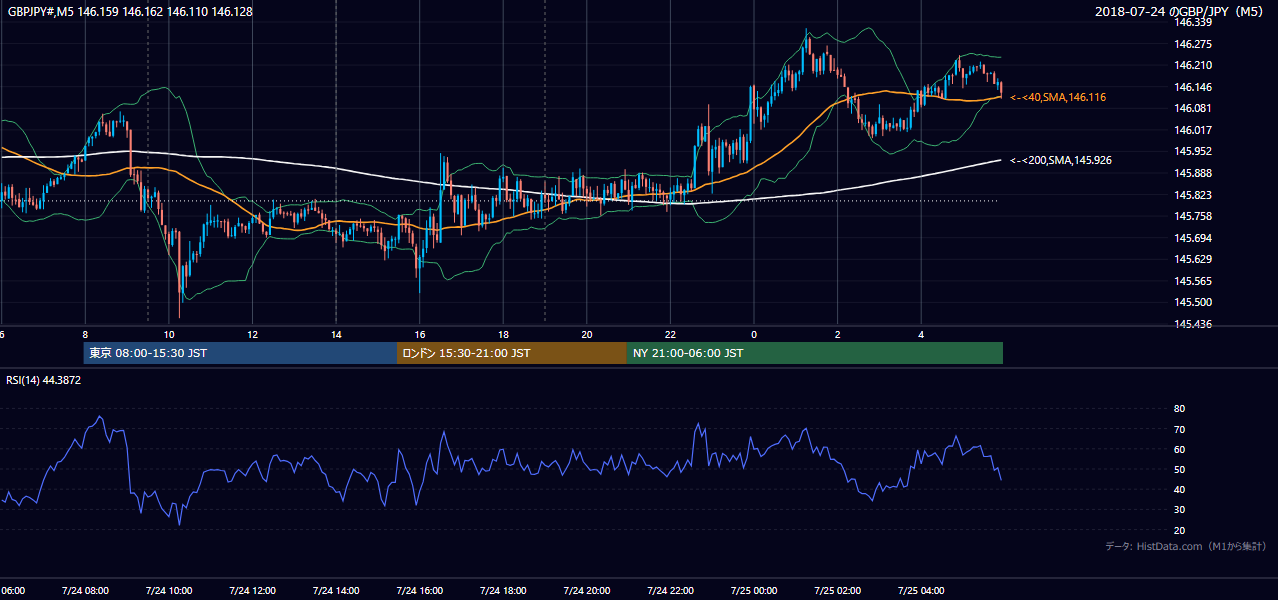Click the 7/25 04:00 time axis label

click(921, 590)
